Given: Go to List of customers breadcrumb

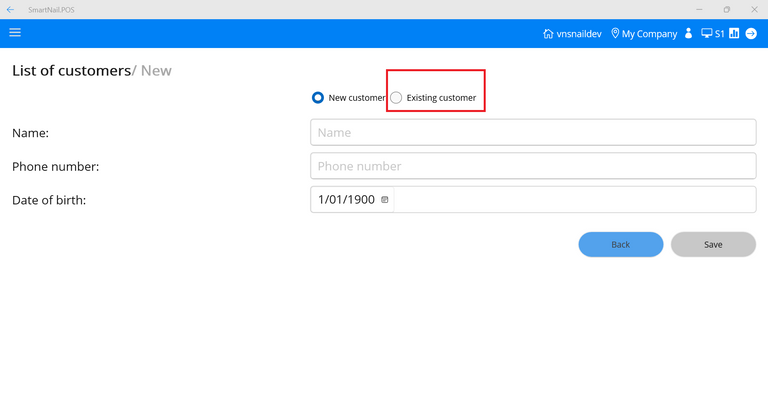Looking at the screenshot, I should tap(71, 71).
